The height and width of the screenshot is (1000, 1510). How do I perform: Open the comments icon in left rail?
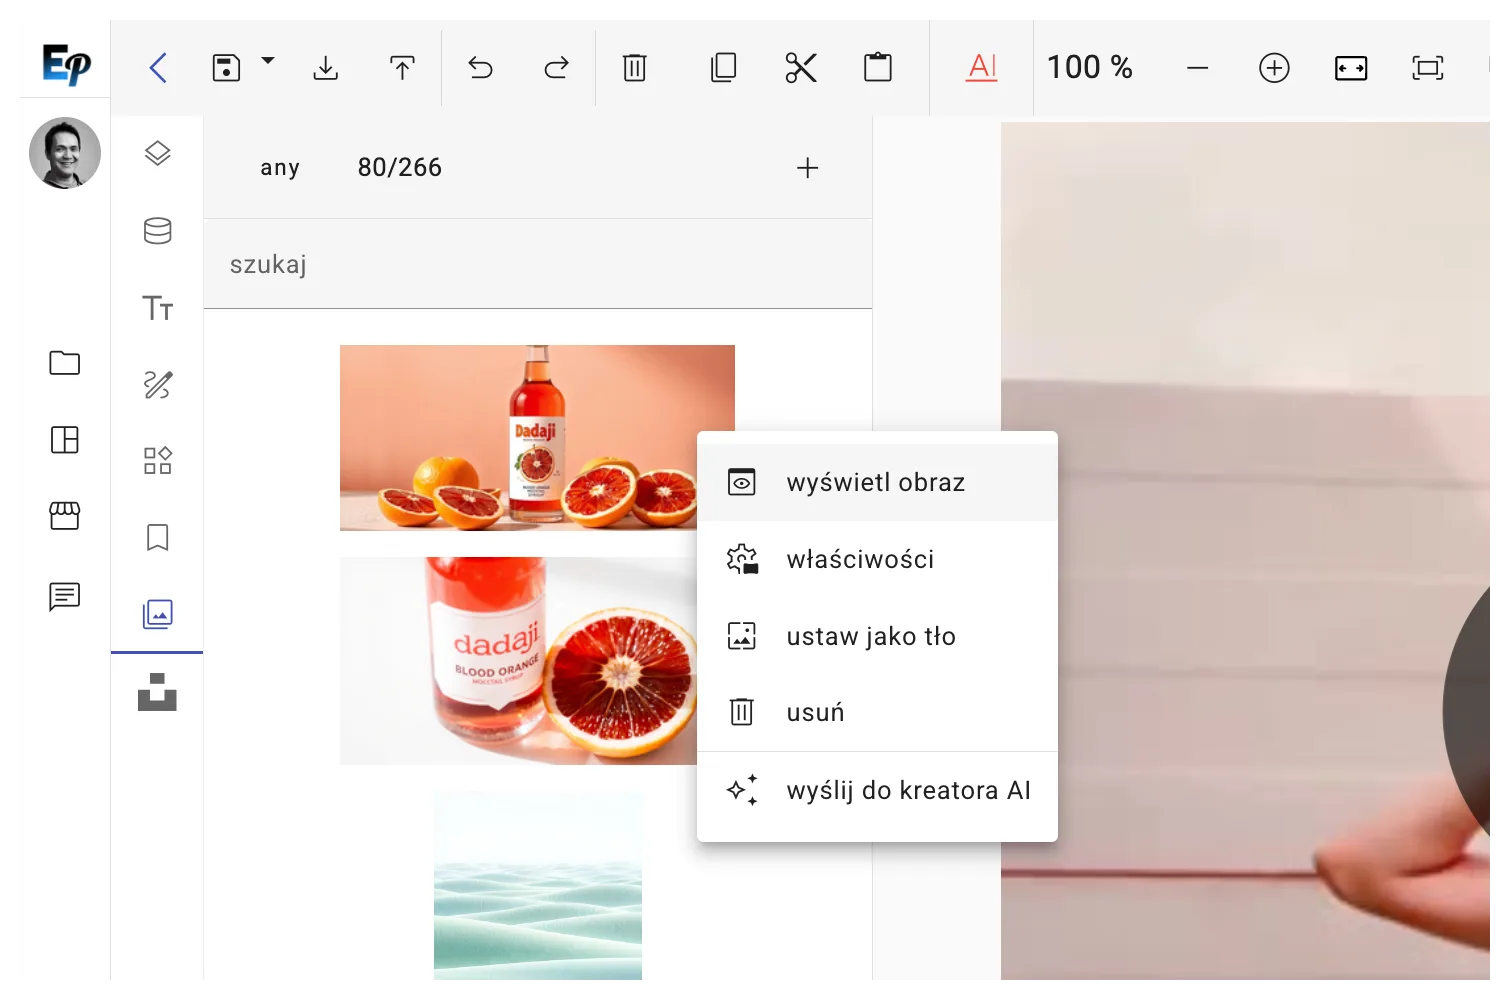[x=65, y=597]
